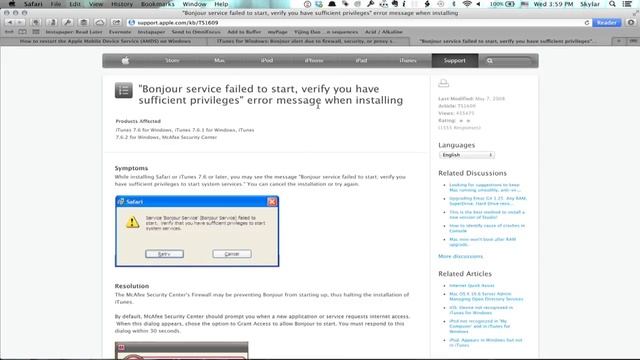This screenshot has height=360, width=640.
Task: Go back with Safari's back arrow
Action: 10,22
